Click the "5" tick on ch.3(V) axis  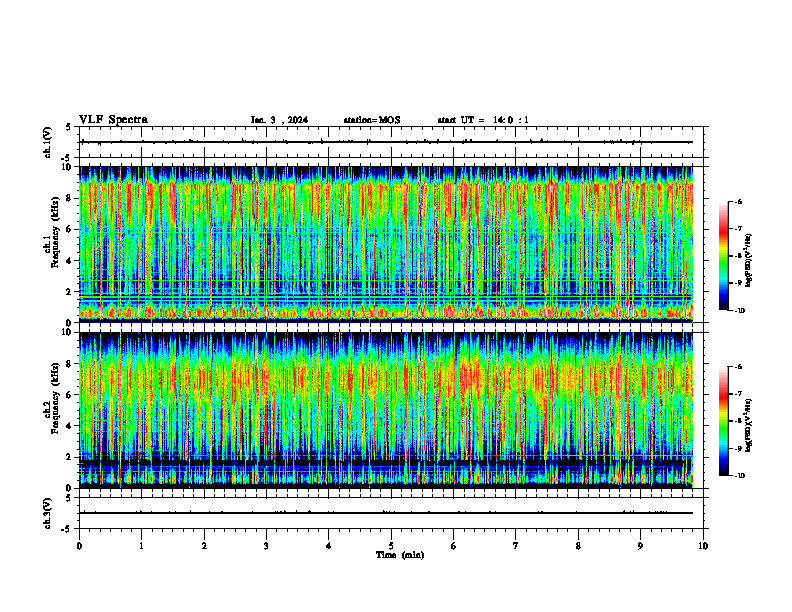69,498
